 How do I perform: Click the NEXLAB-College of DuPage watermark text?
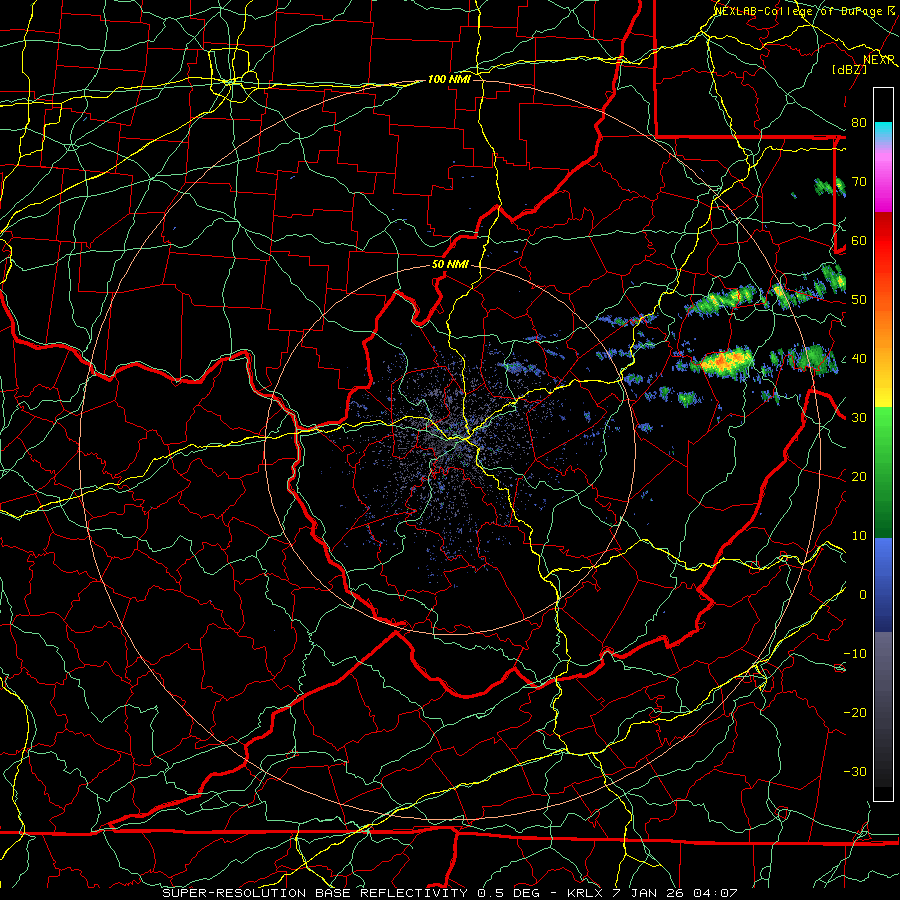click(804, 10)
